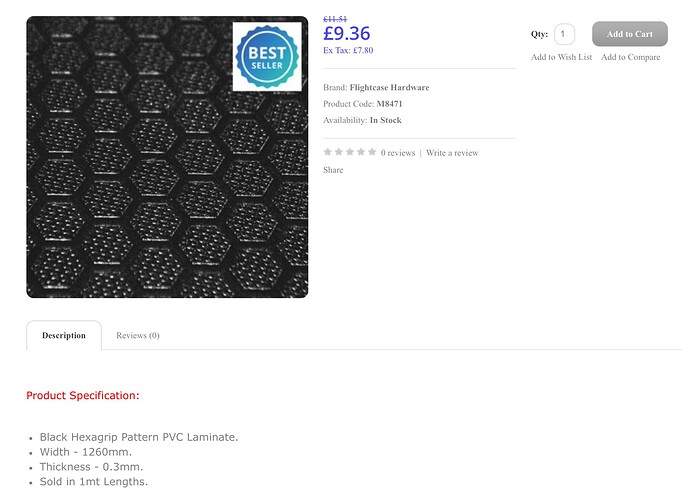Click the Product Specification heading
This screenshot has height=499, width=682.
click(x=83, y=396)
